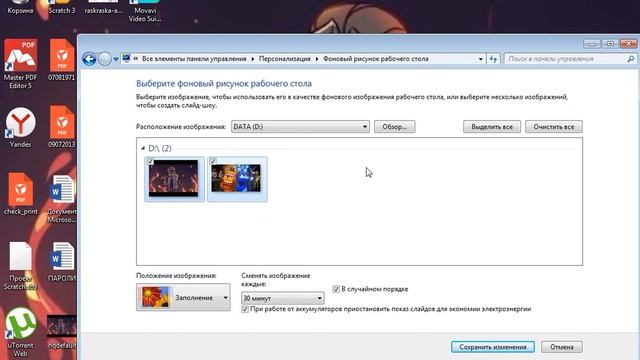640x360 pixels.
Task: Click Сохранить изменения button
Action: pyautogui.click(x=493, y=347)
